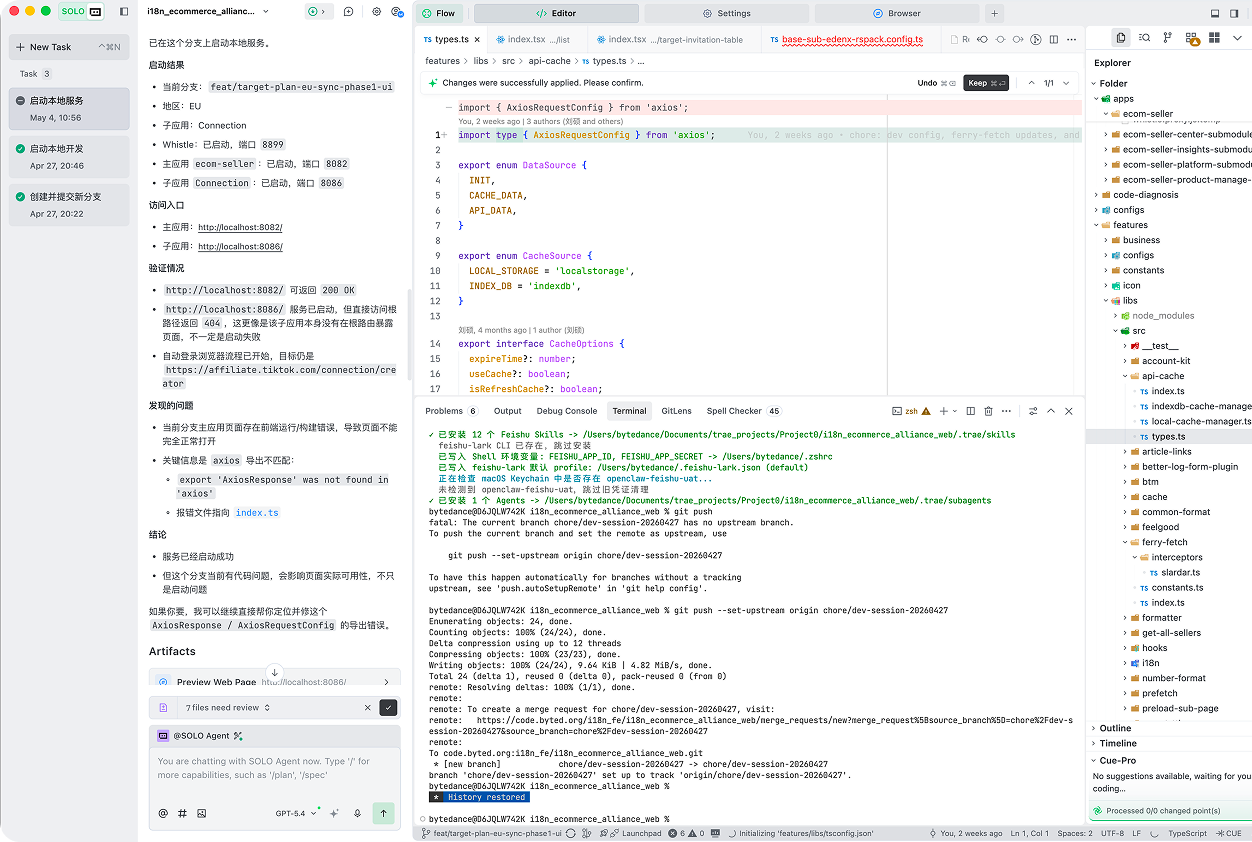The height and width of the screenshot is (842, 1252).
Task: Open the GPT-5.4 model dropdown
Action: click(296, 814)
